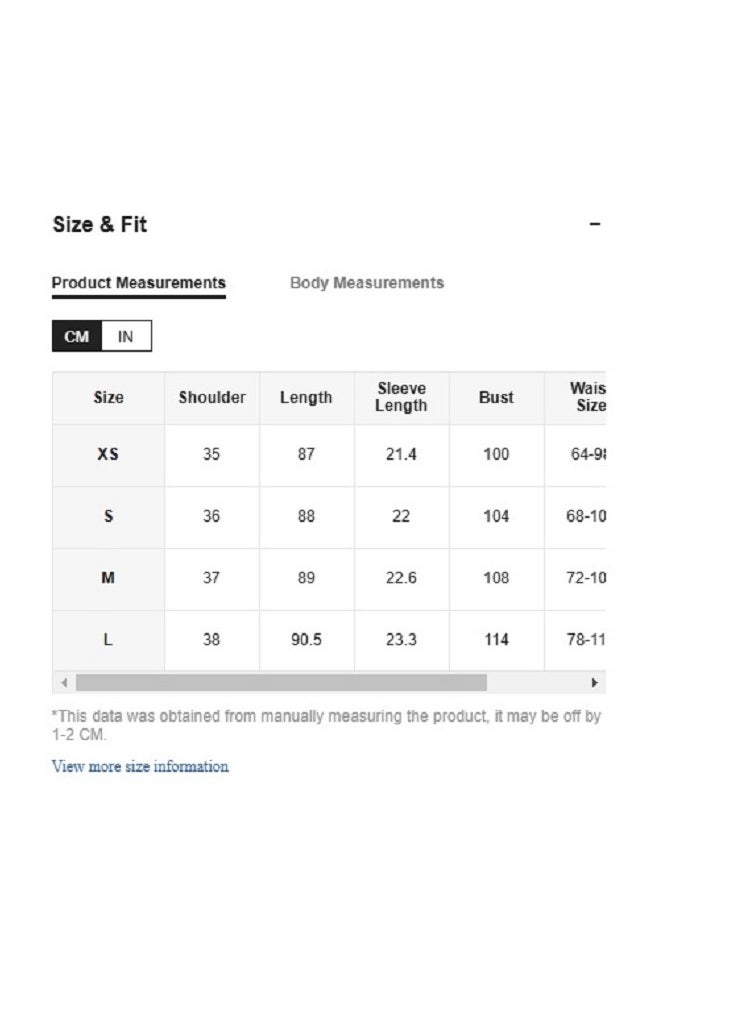Select the Product Measurements tab

click(139, 283)
